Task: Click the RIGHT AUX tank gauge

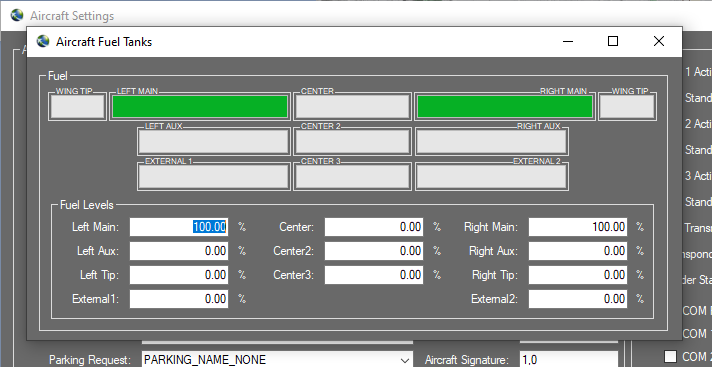Action: (491, 142)
